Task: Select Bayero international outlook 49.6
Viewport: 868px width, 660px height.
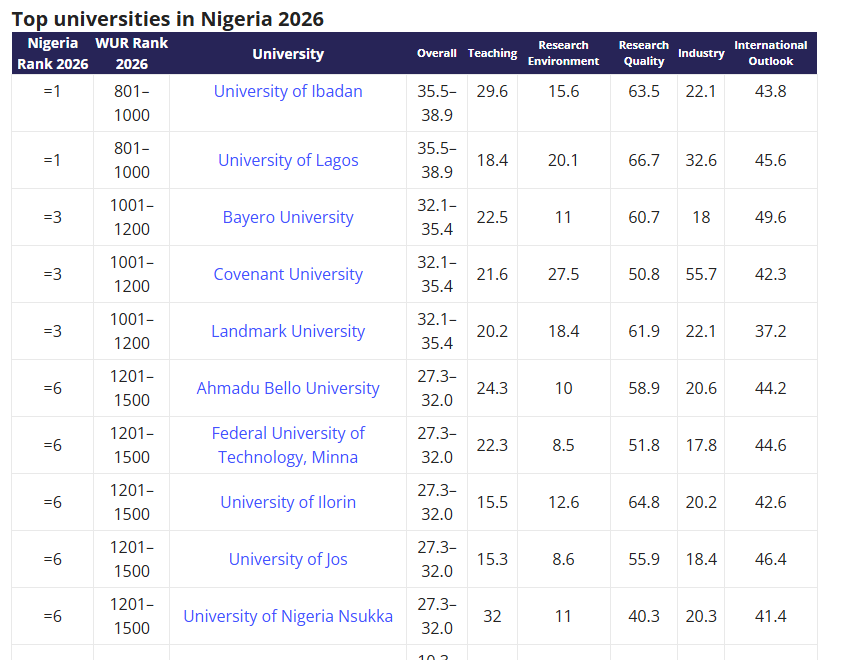Action: pos(771,217)
